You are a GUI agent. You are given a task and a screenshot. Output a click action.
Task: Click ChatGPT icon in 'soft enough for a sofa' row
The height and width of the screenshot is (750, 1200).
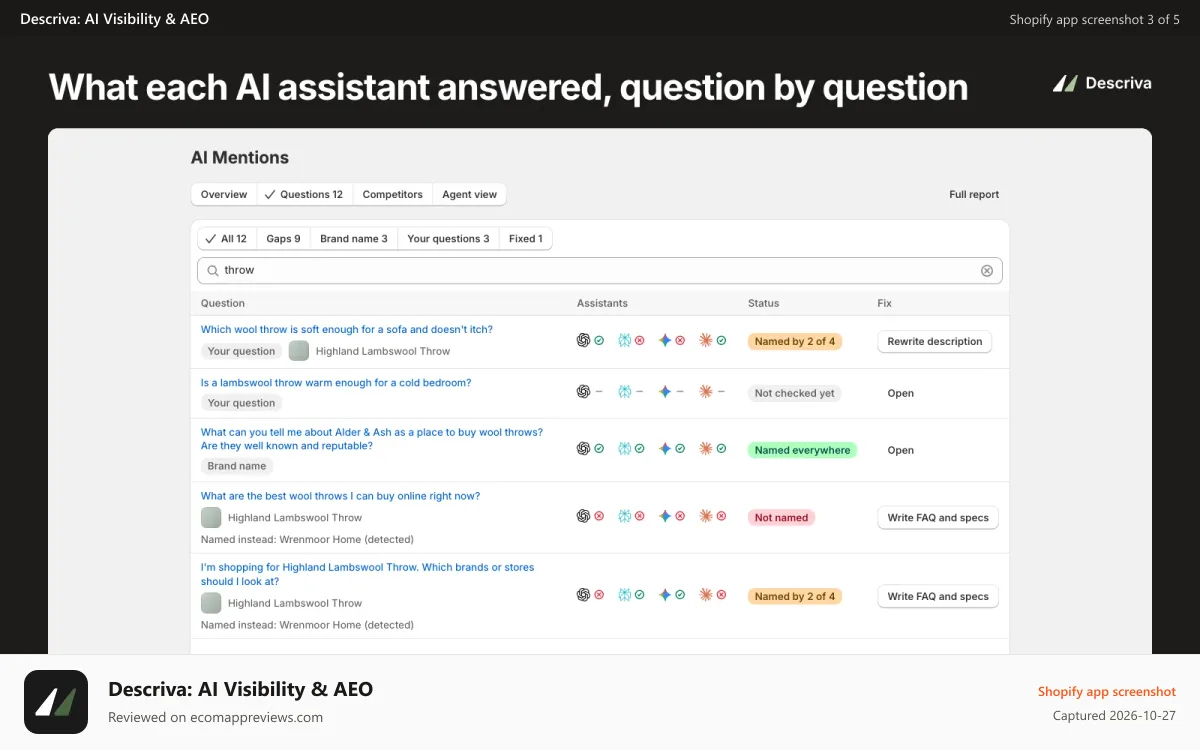click(x=583, y=340)
